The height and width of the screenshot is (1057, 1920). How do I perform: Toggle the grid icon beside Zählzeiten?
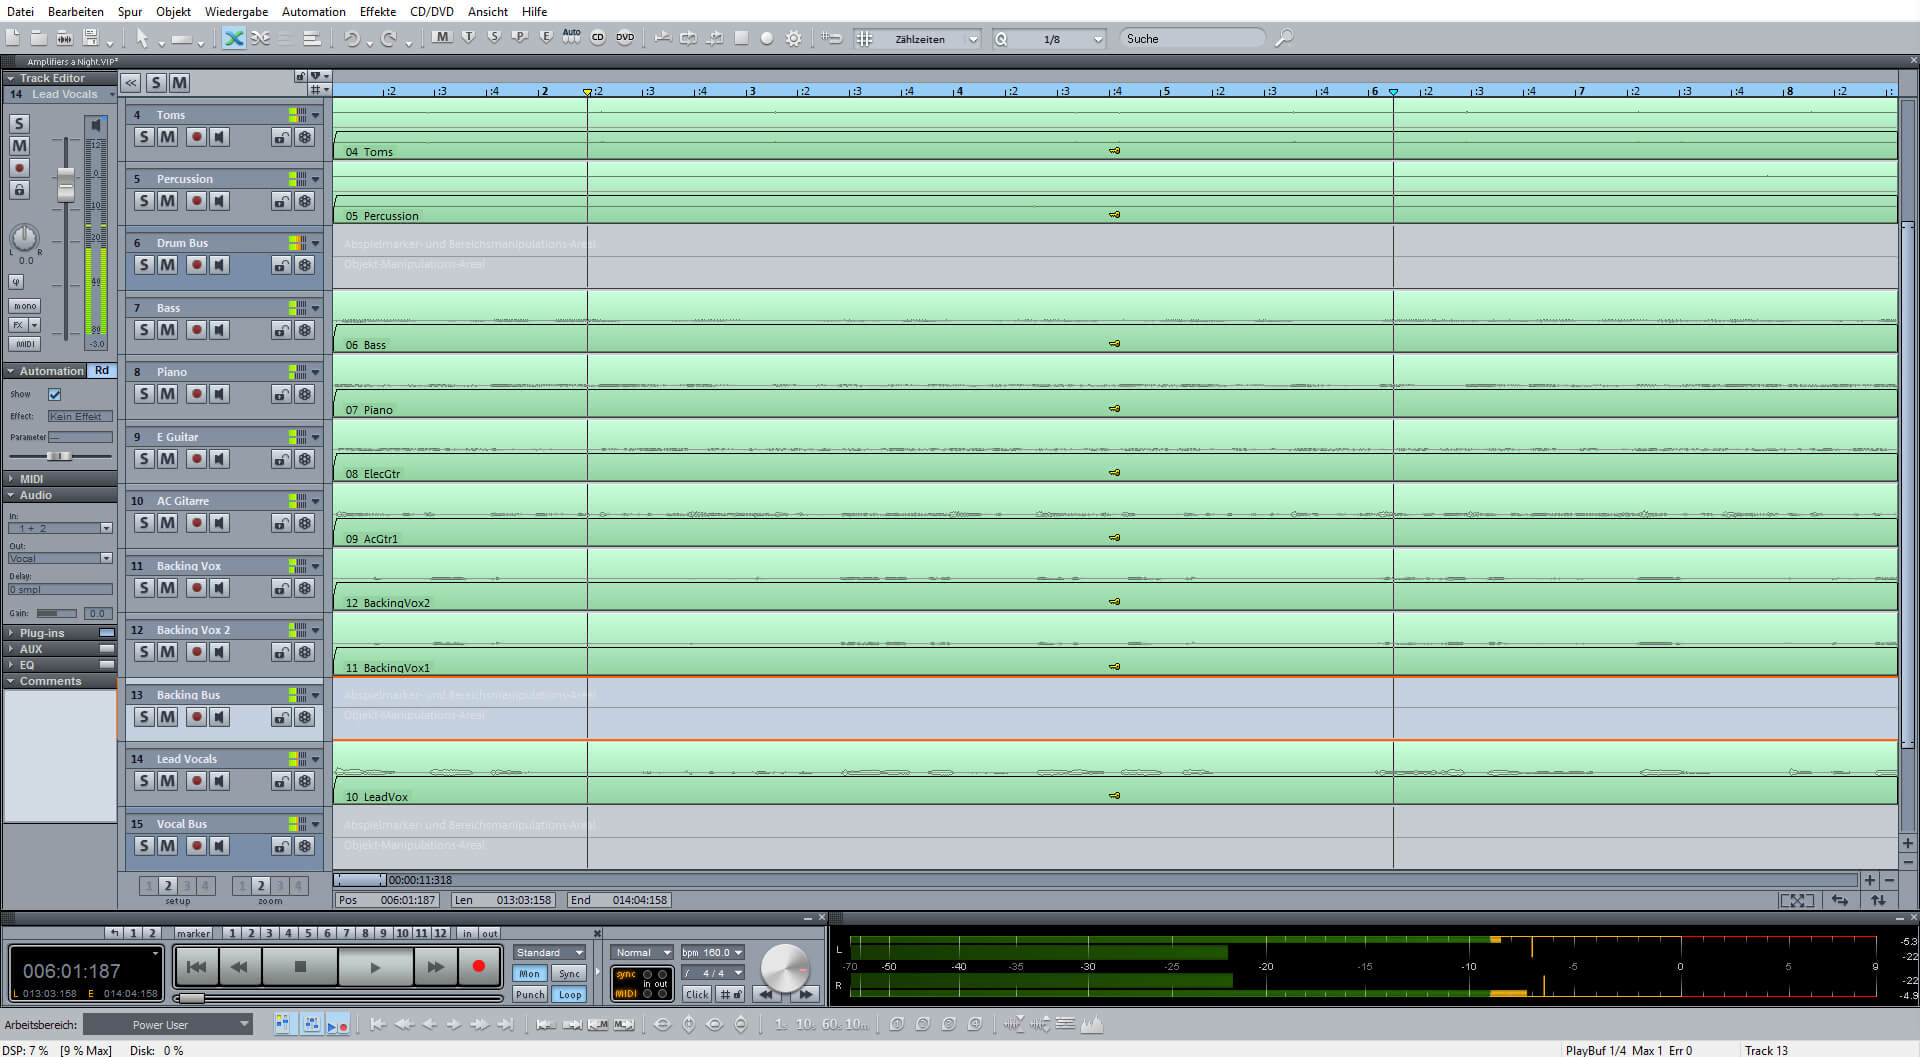(865, 39)
